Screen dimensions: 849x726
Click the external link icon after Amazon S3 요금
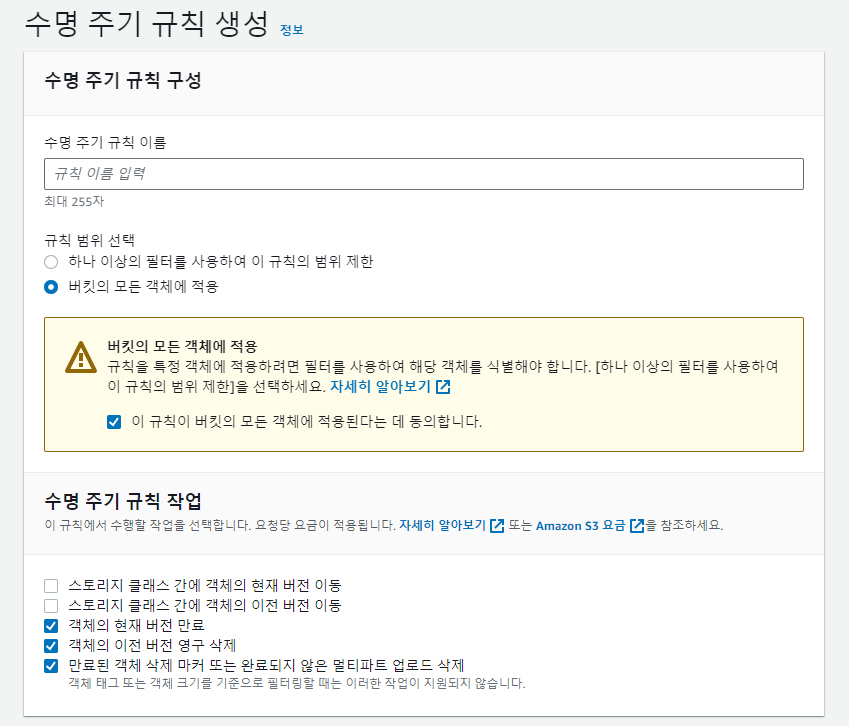click(x=637, y=526)
